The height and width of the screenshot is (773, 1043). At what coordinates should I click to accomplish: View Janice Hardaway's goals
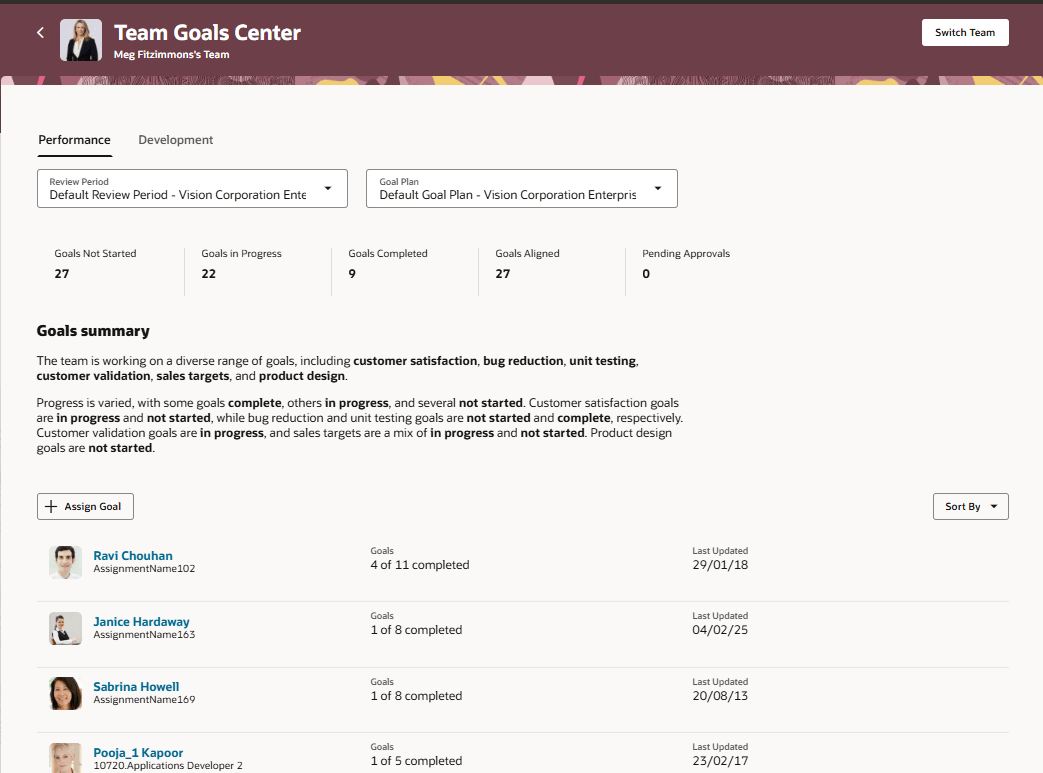tap(141, 621)
